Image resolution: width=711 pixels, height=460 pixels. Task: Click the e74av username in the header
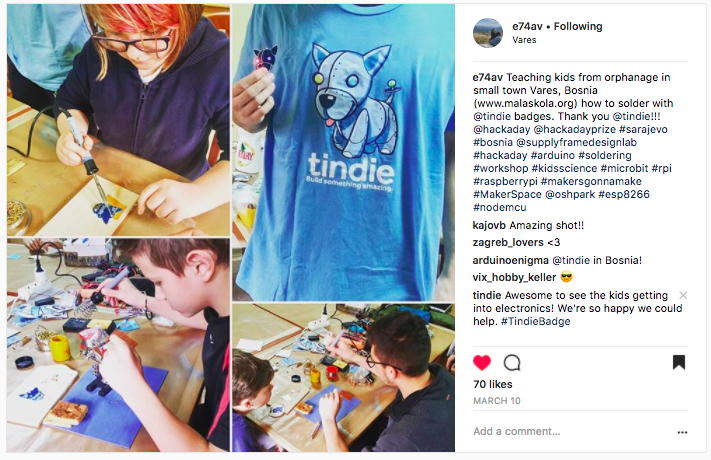tap(527, 26)
